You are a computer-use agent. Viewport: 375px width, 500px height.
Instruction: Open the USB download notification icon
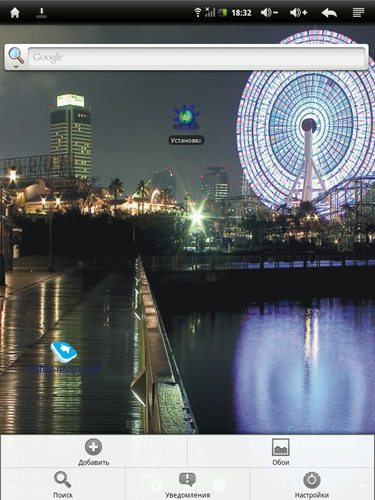point(41,13)
